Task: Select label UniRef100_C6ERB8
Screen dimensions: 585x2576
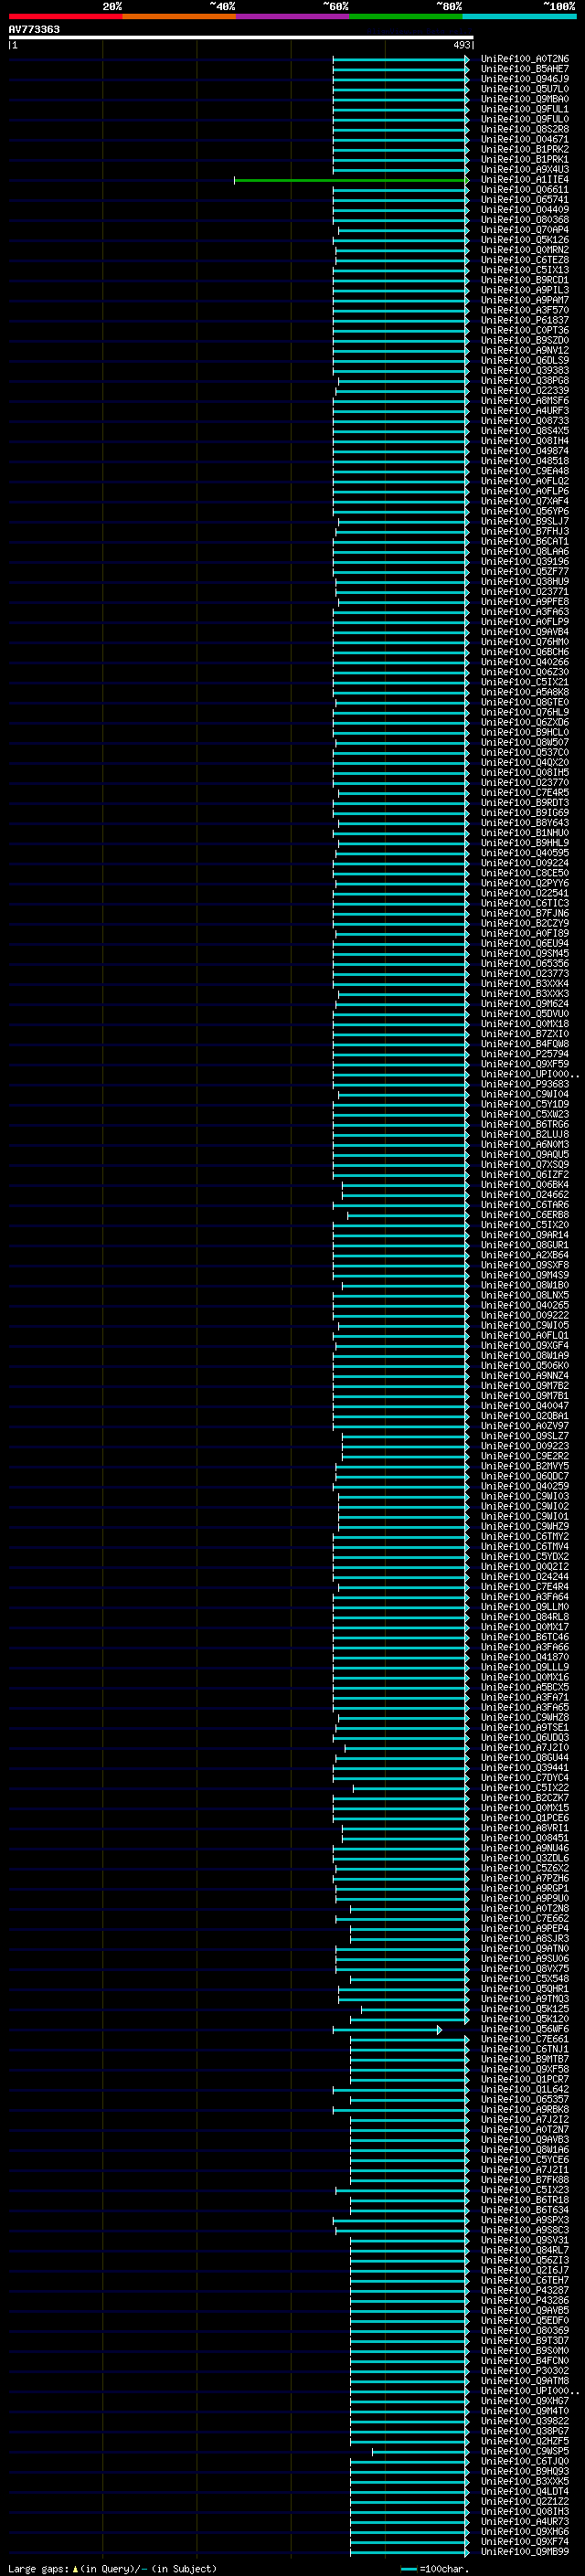Action: pos(524,1215)
